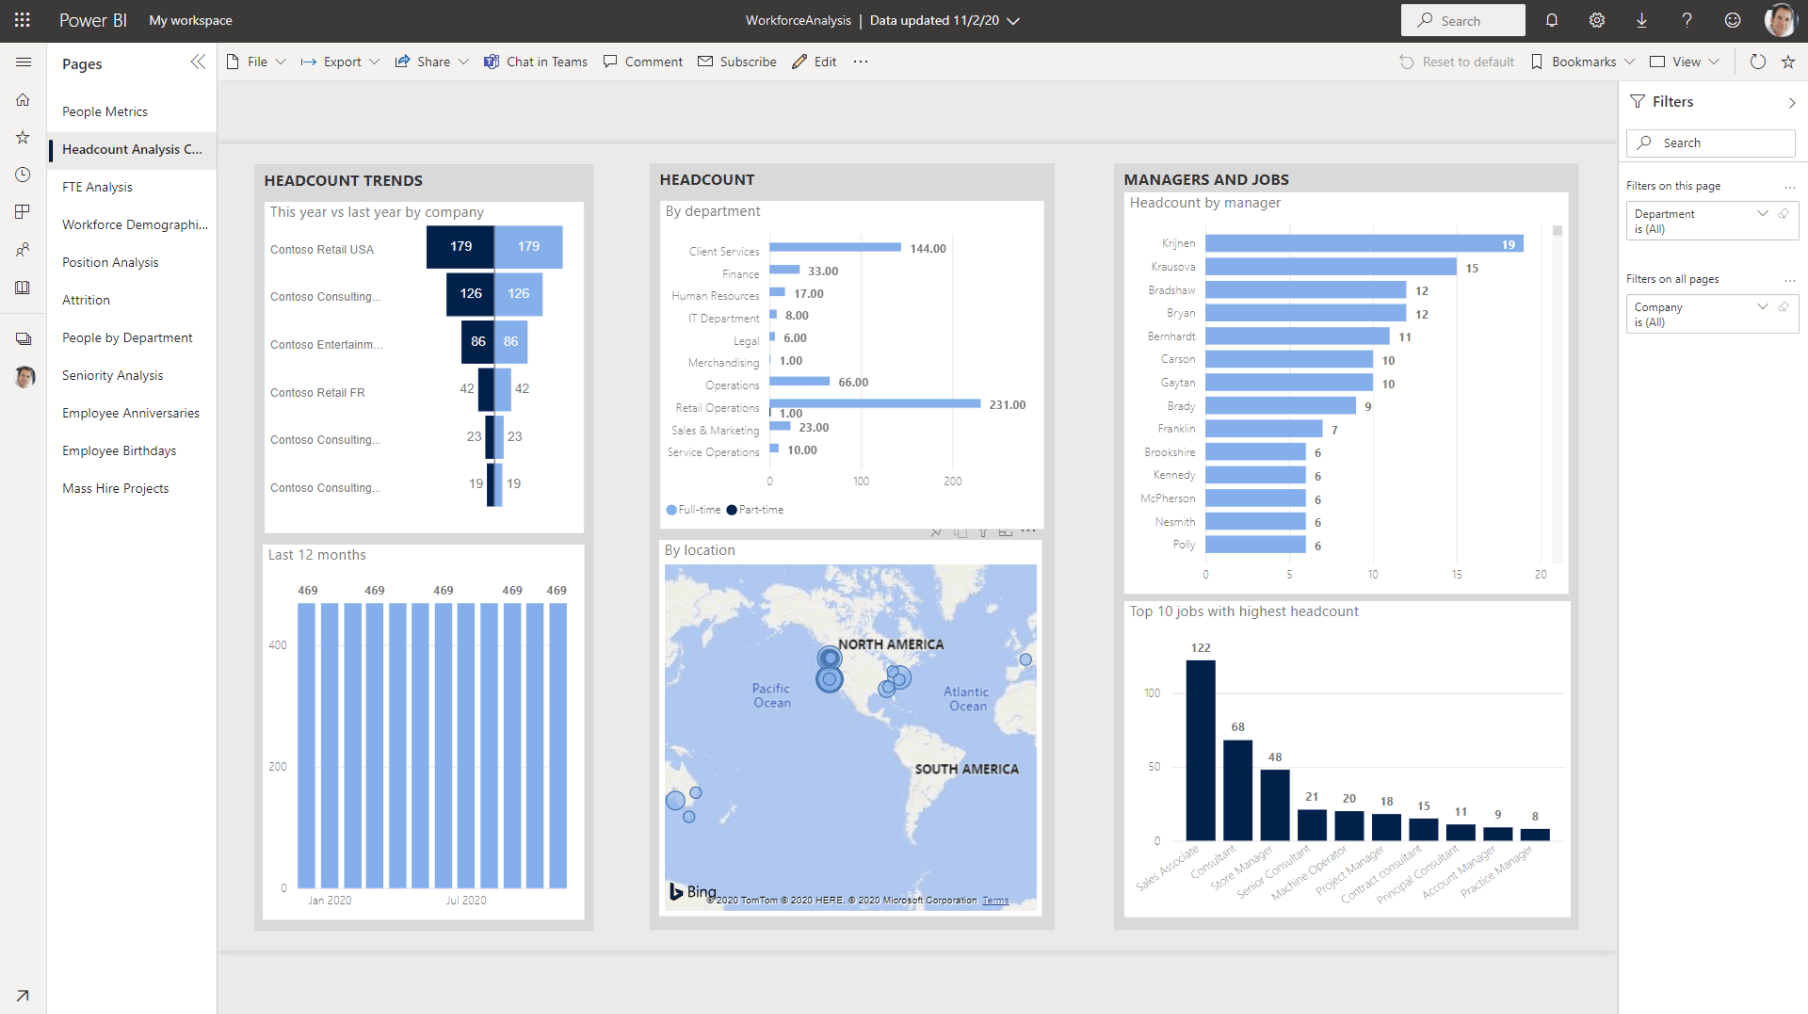Open the Favorites pane via star icon
The width and height of the screenshot is (1808, 1014).
pos(22,137)
